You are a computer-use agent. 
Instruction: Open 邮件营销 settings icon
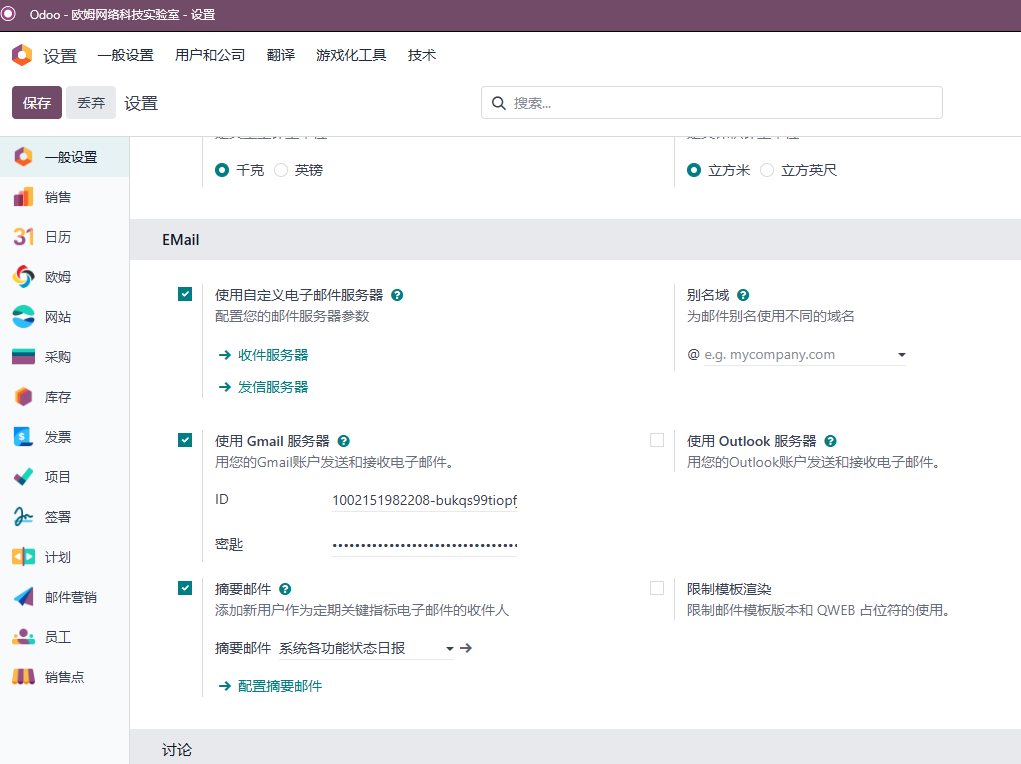(x=23, y=597)
